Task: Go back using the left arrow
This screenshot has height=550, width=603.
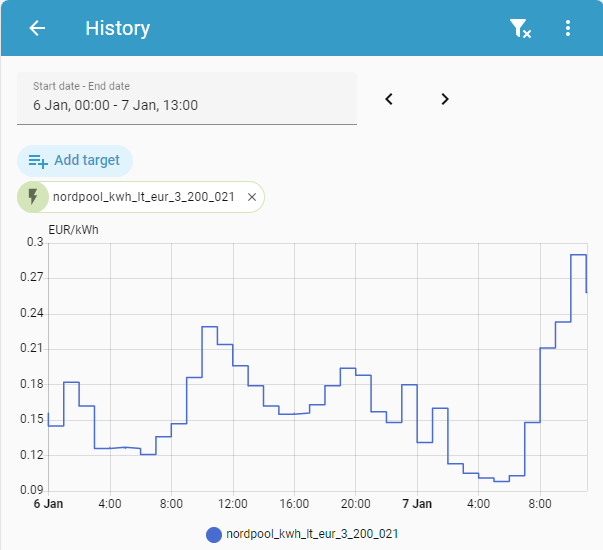Action: pyautogui.click(x=37, y=28)
